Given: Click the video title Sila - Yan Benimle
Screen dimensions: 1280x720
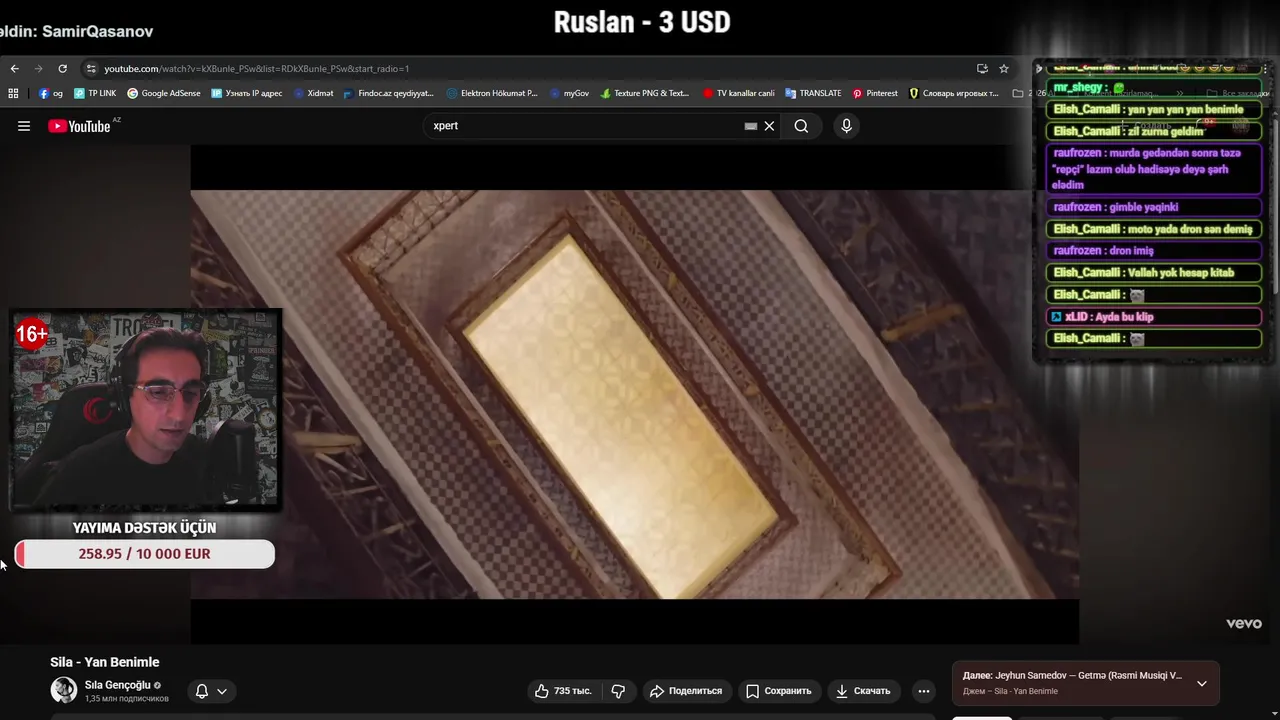Looking at the screenshot, I should pyautogui.click(x=105, y=662).
